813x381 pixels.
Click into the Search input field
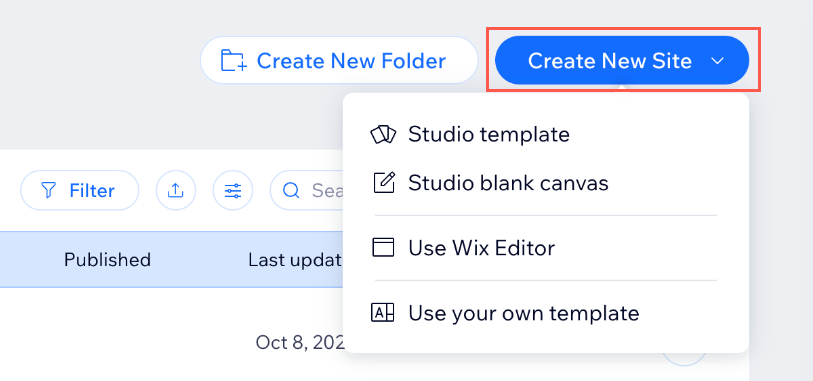pyautogui.click(x=306, y=190)
